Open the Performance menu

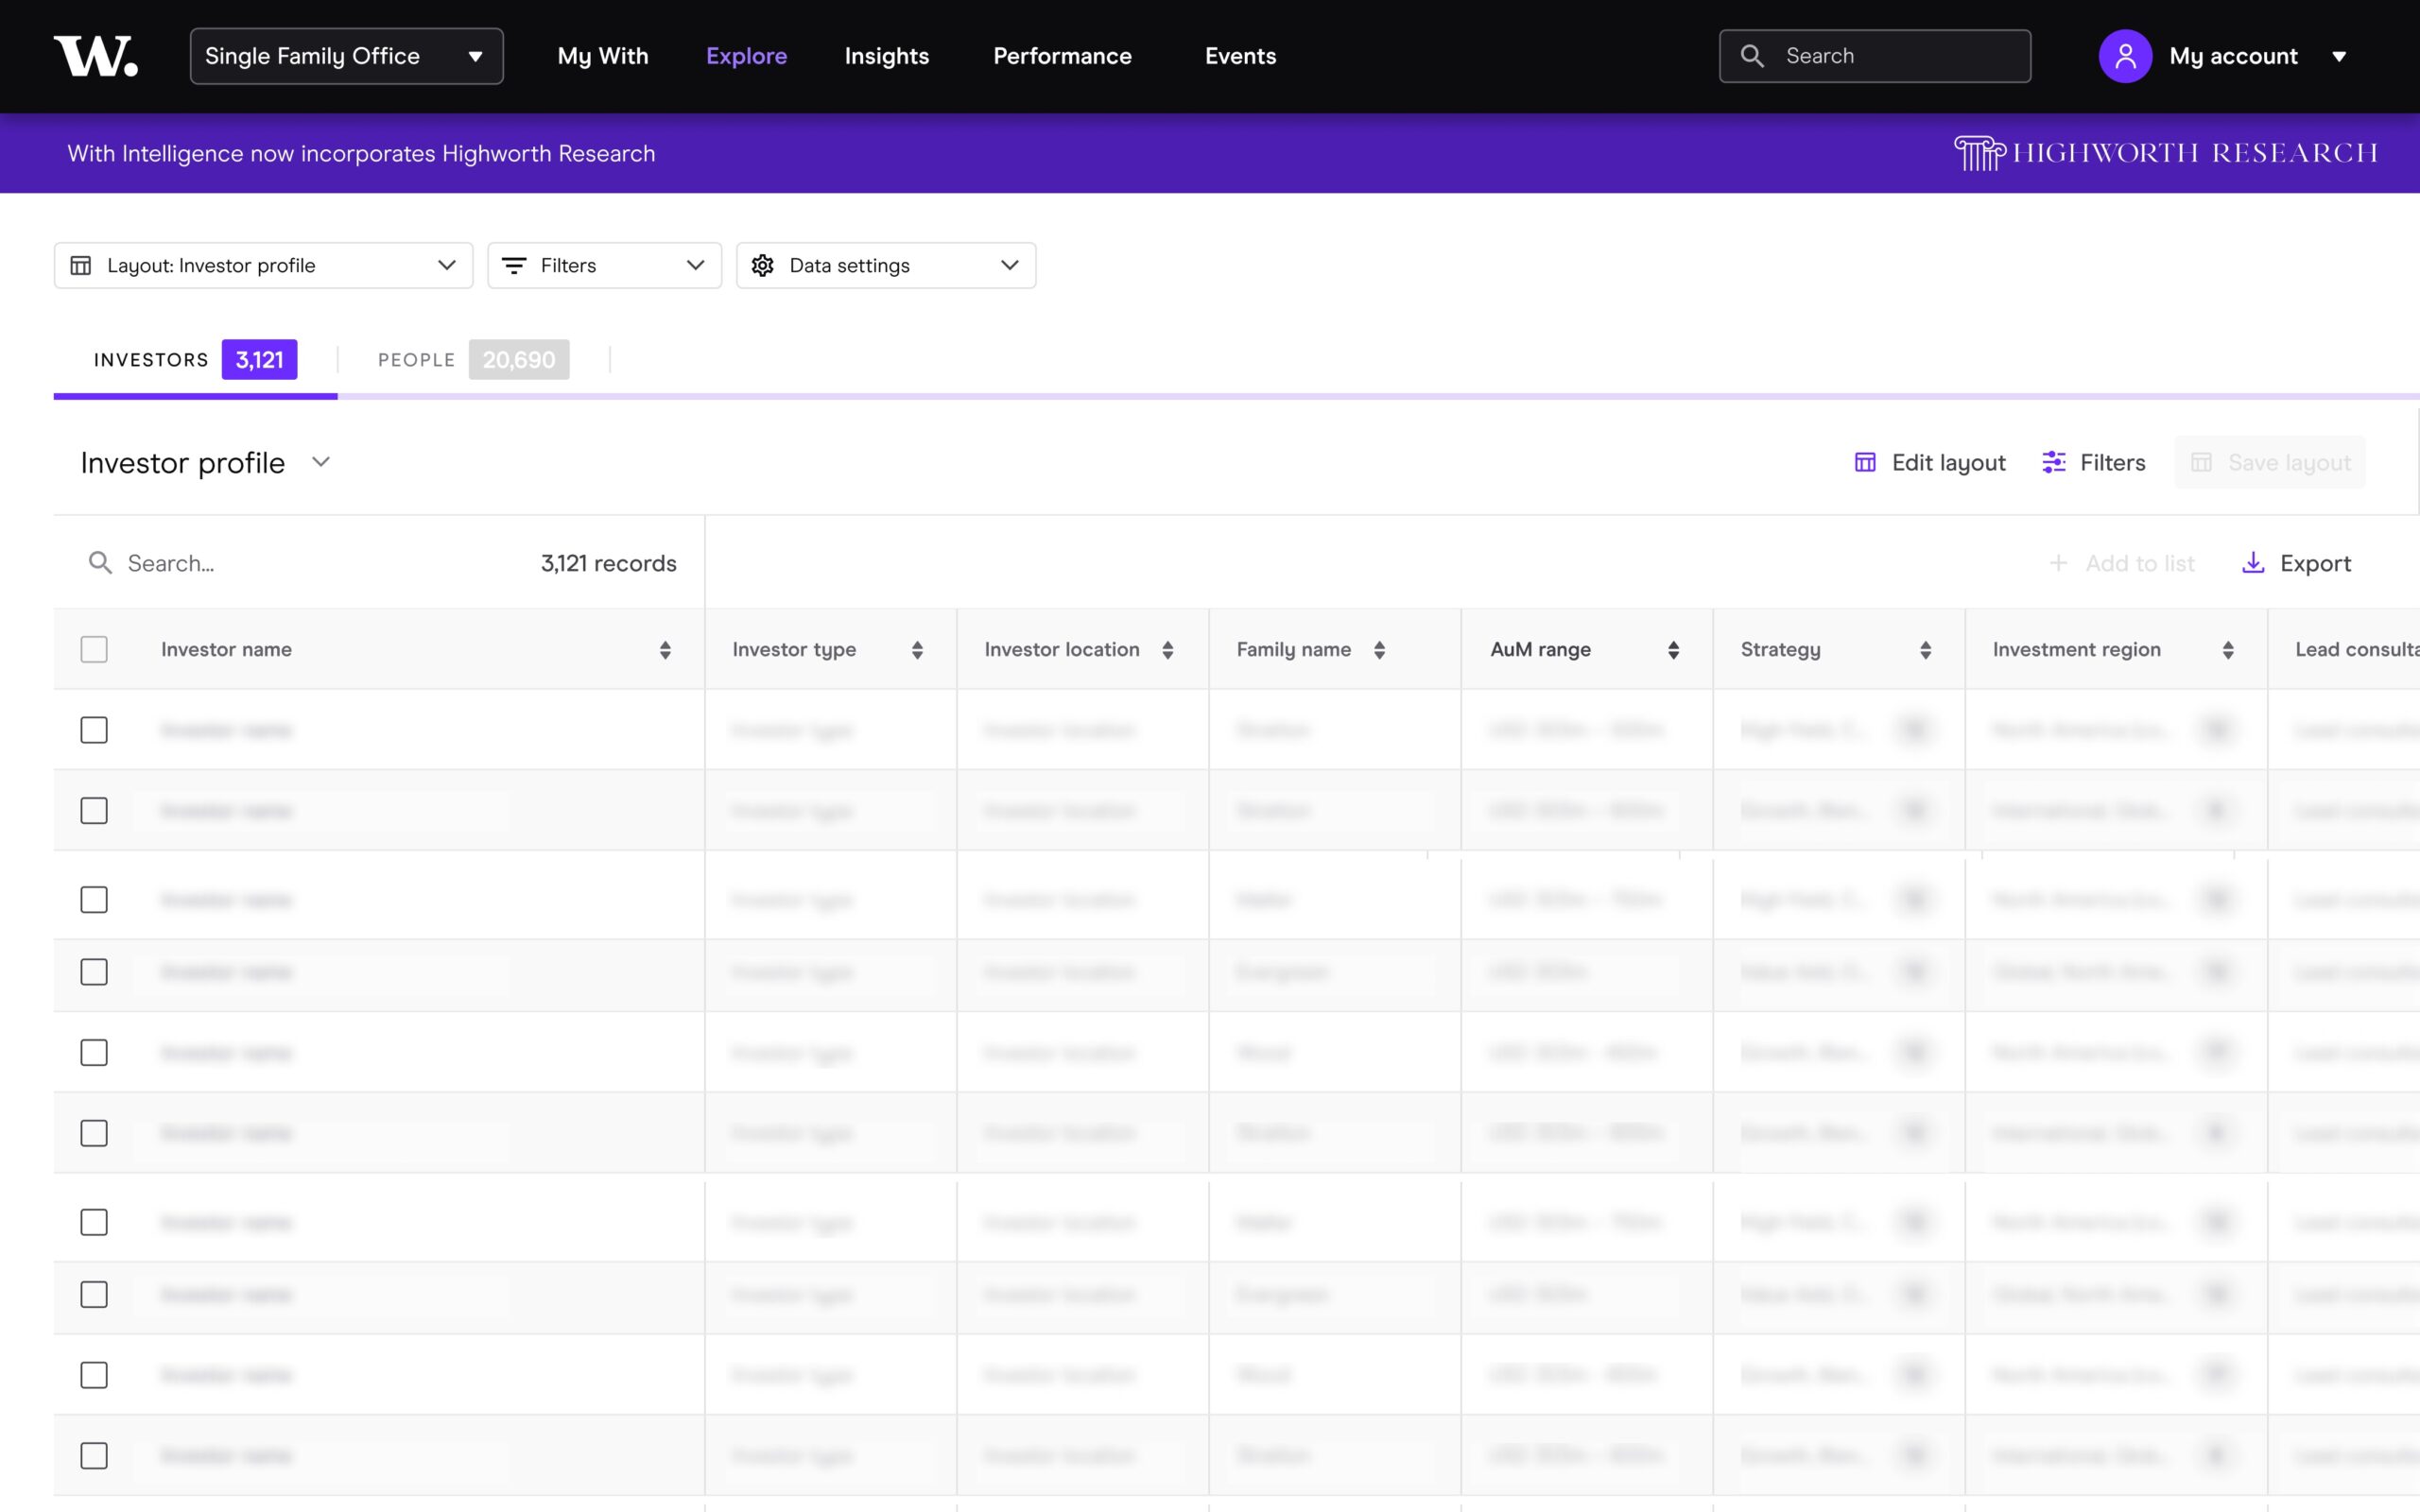(x=1062, y=56)
